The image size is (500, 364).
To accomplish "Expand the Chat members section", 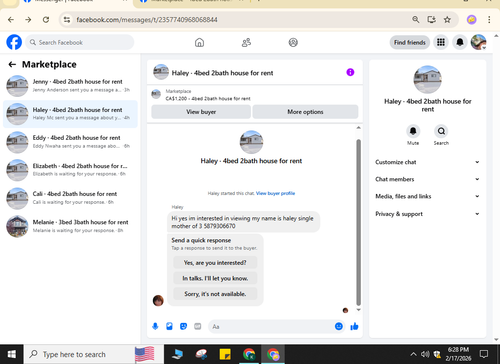I will (x=427, y=179).
